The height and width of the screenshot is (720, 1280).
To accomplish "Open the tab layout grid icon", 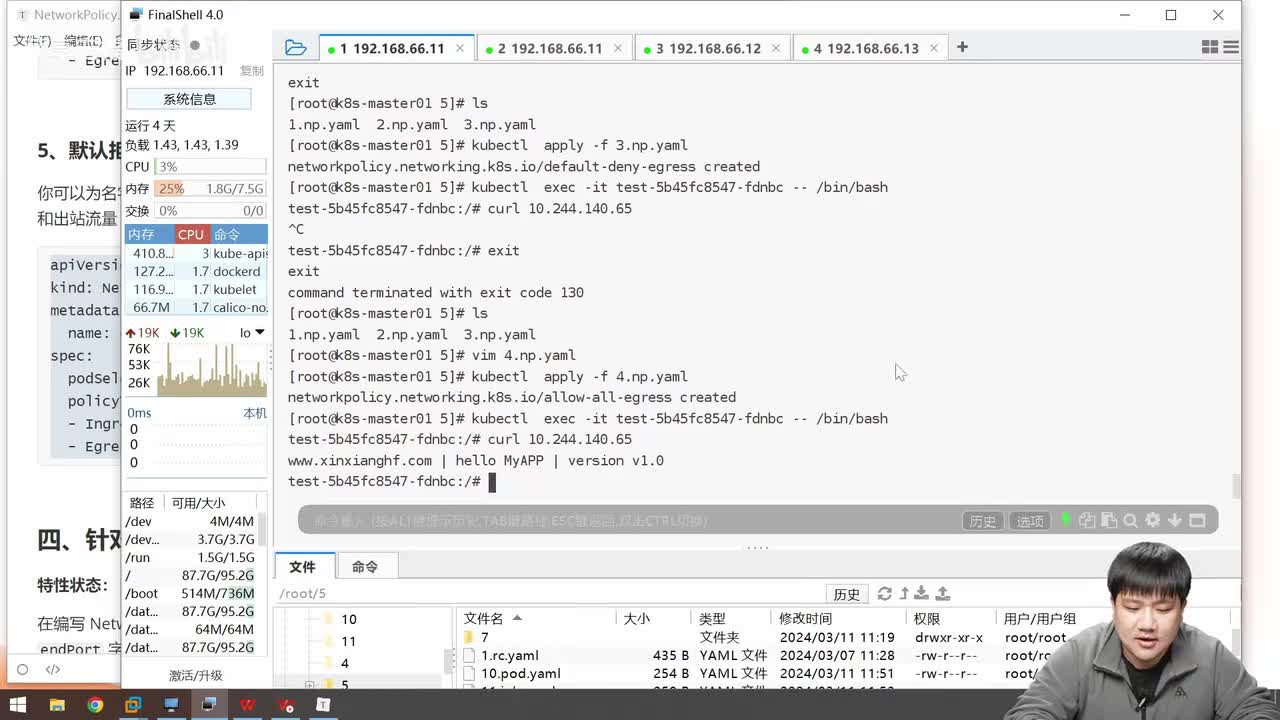I will pyautogui.click(x=1209, y=47).
